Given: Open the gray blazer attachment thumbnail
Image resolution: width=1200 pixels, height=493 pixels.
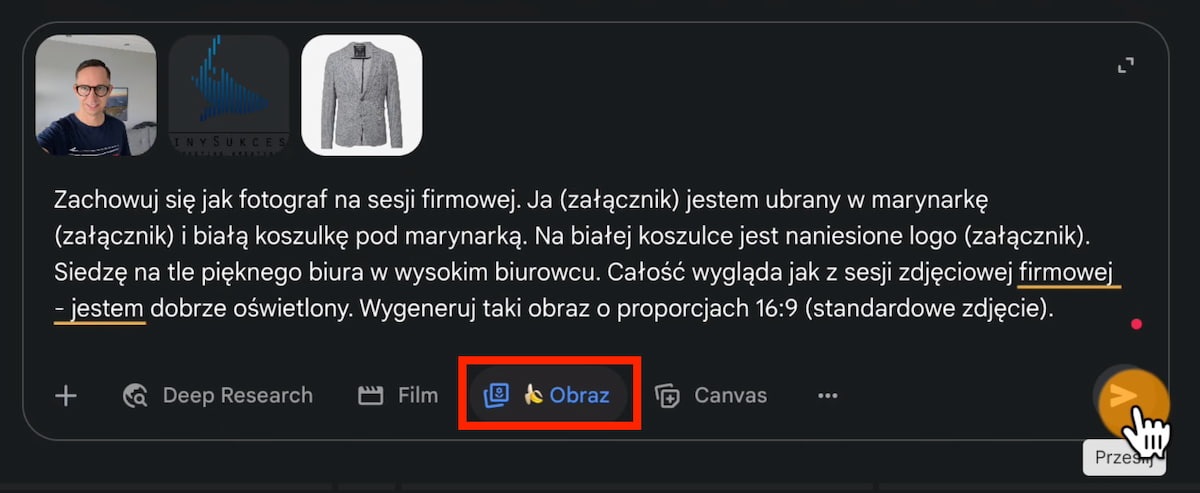Looking at the screenshot, I should click(362, 95).
